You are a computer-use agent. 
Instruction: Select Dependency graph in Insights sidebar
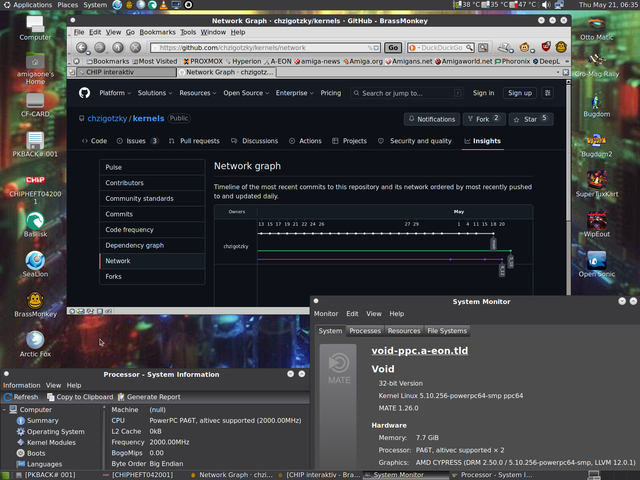152,245
